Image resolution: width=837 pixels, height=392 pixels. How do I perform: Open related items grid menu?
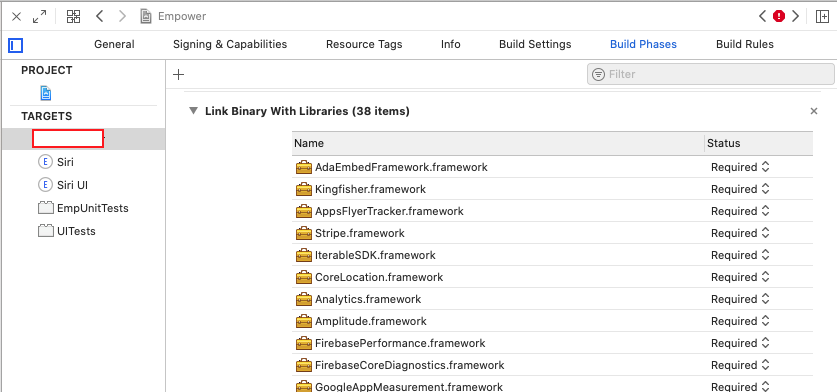(74, 17)
